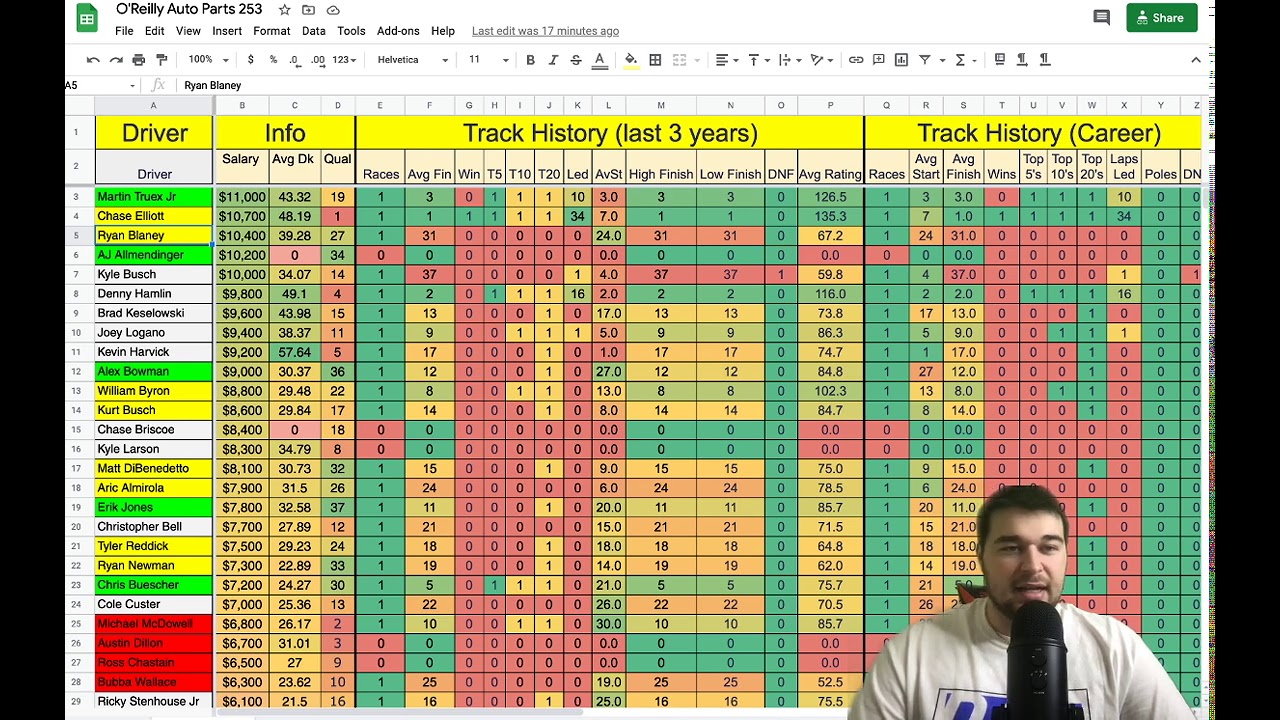Screen dimensions: 1280x720
Task: Open the Add-ons menu
Action: pyautogui.click(x=398, y=31)
